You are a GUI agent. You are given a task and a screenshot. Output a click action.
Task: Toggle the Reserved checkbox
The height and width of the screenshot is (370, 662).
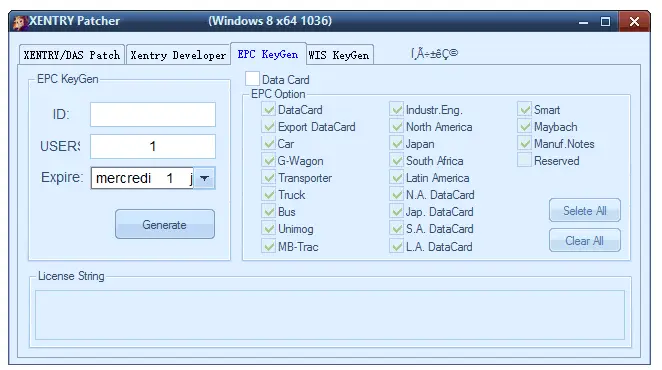pyautogui.click(x=524, y=161)
